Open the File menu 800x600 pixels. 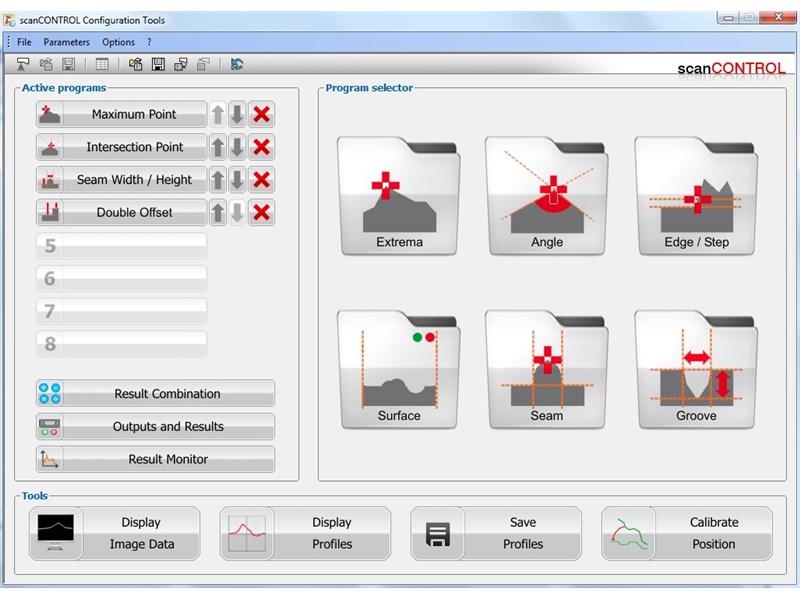[24, 42]
